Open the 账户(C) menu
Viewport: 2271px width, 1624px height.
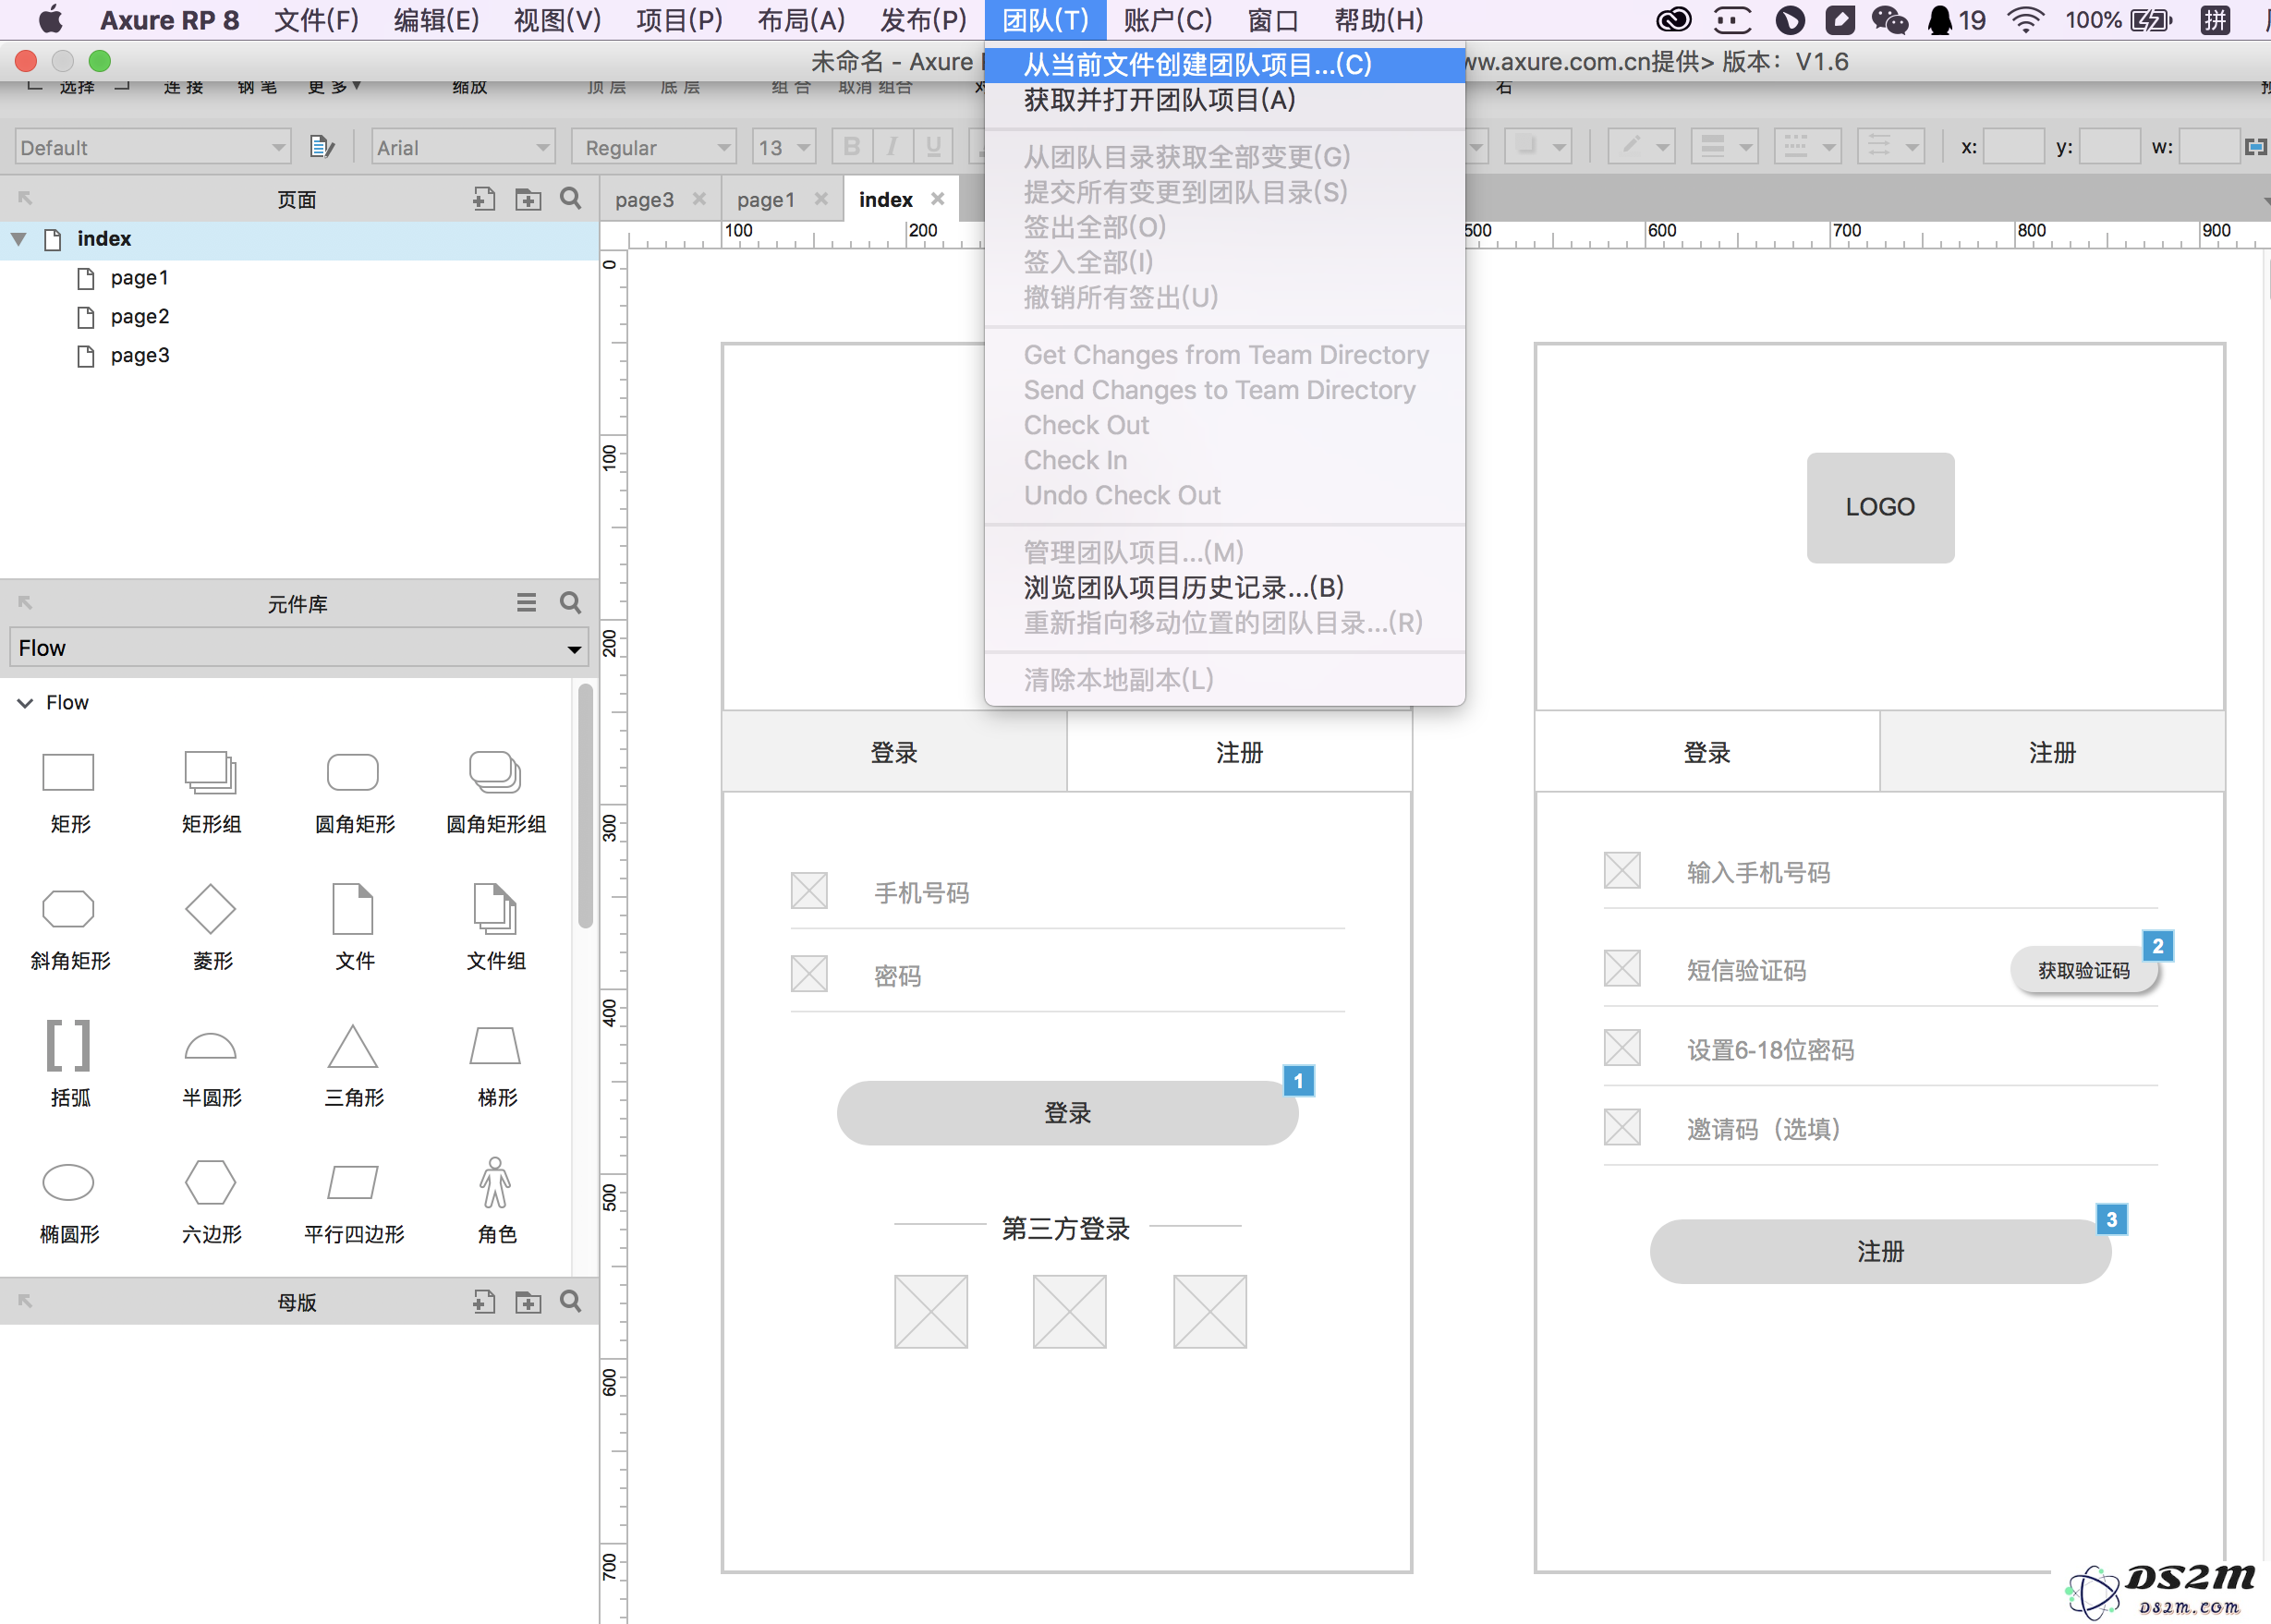[1167, 20]
